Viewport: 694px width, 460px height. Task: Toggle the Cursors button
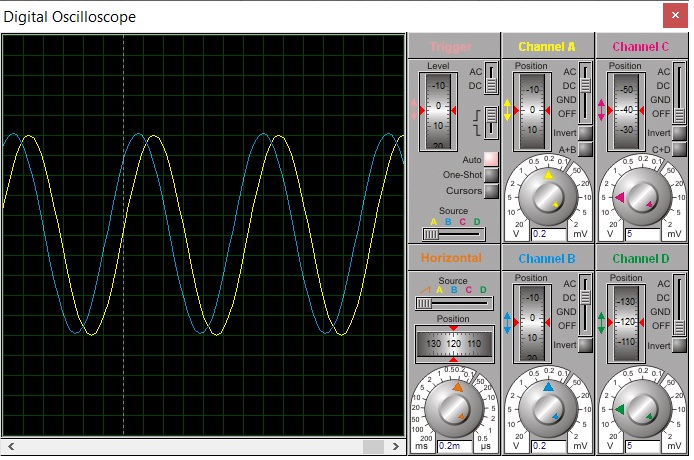click(491, 191)
